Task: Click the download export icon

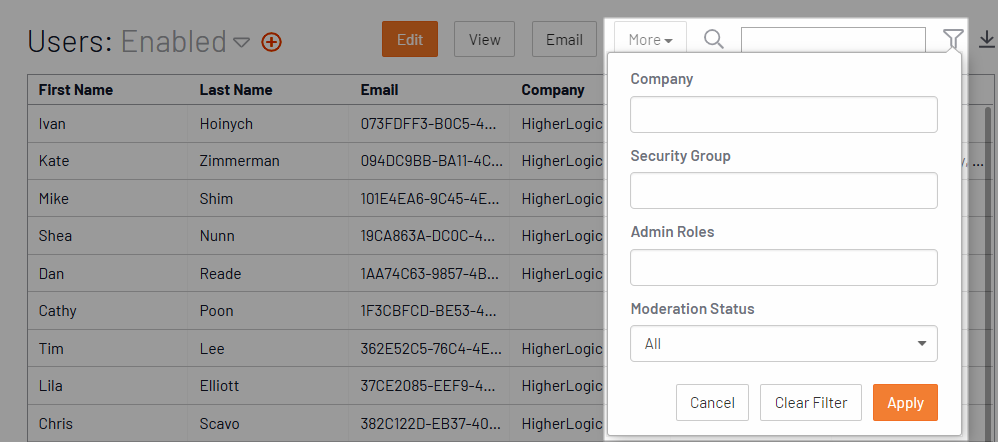Action: pos(987,41)
